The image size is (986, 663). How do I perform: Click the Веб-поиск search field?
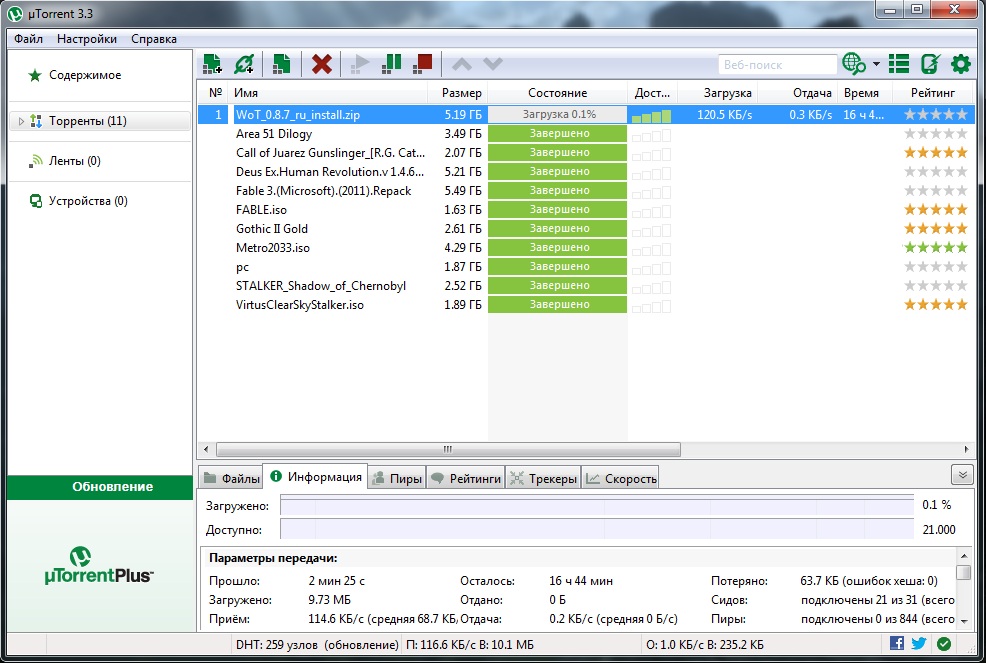777,64
